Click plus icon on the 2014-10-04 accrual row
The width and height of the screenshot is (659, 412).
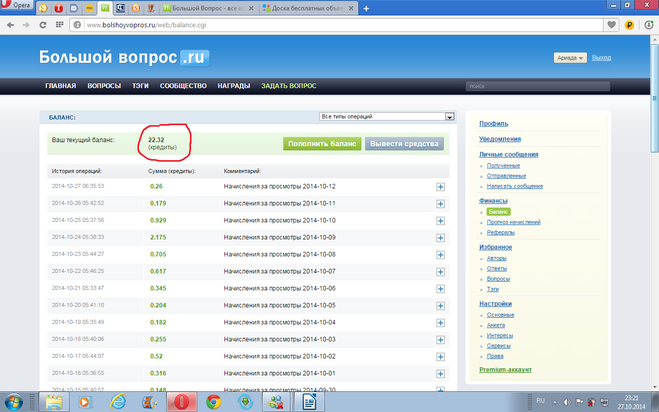tap(440, 323)
